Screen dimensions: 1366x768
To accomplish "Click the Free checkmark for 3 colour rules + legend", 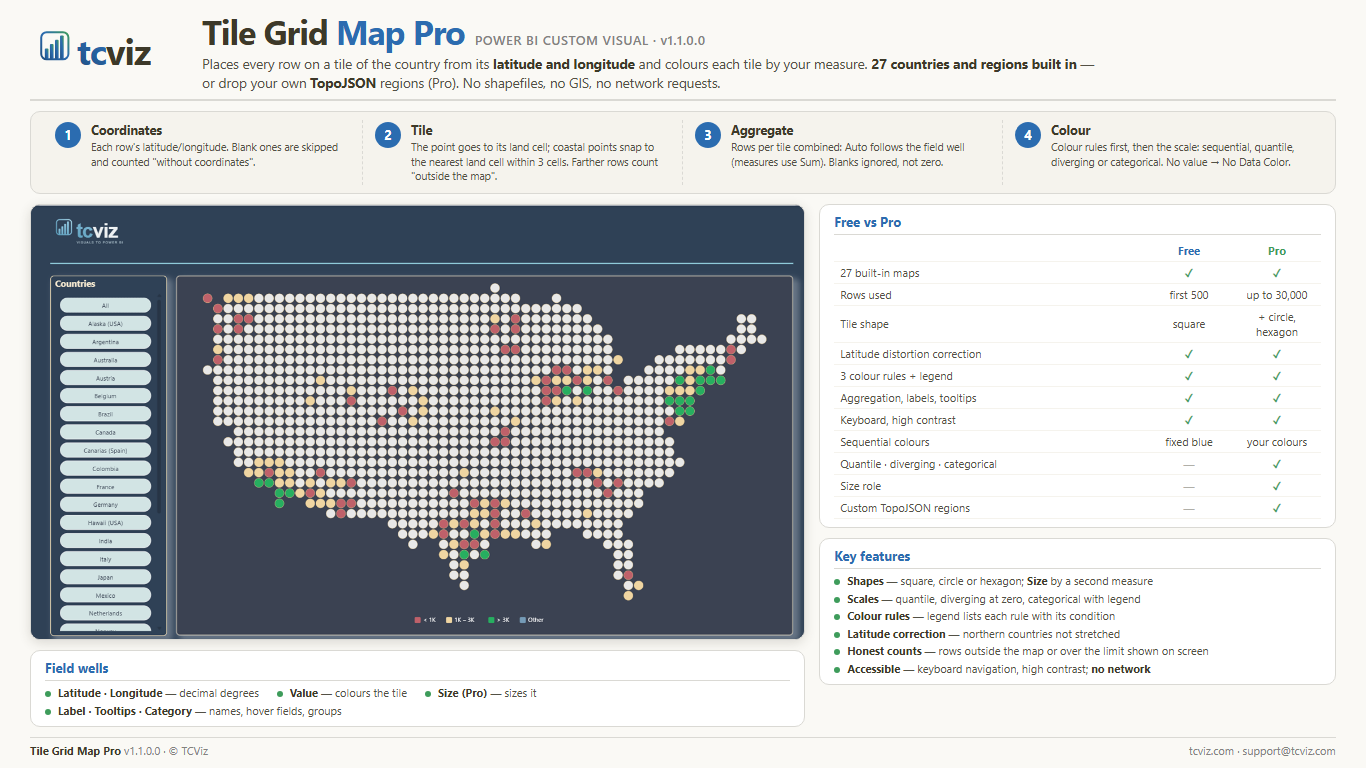I will pyautogui.click(x=1189, y=376).
